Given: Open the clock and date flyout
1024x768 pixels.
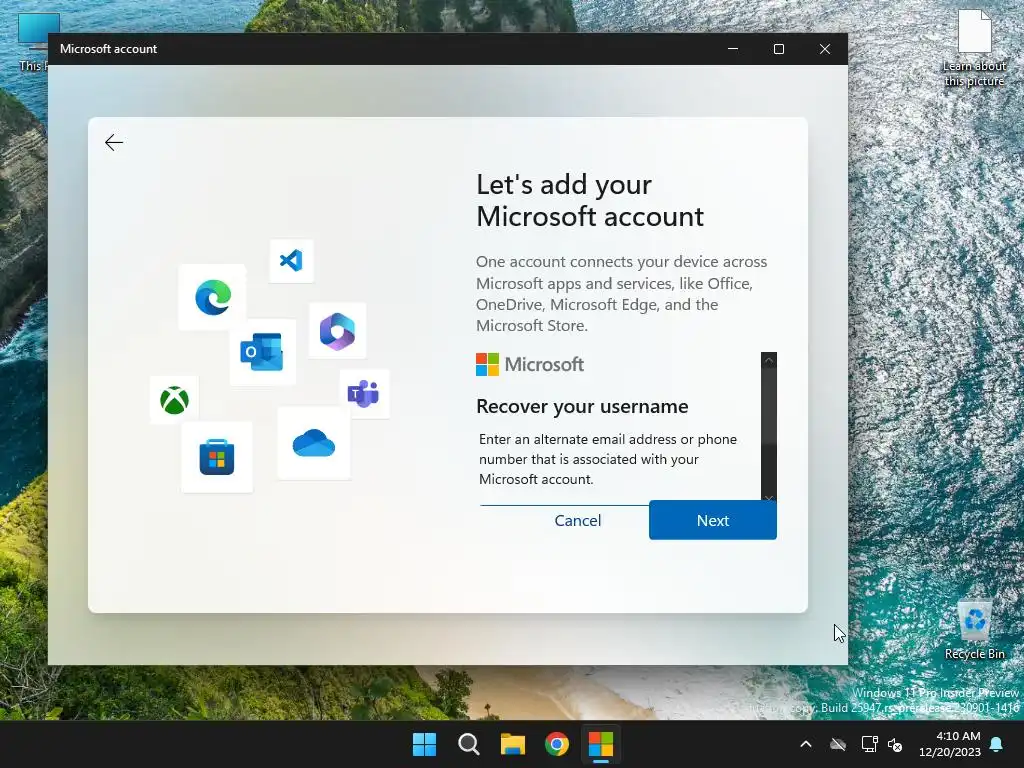Looking at the screenshot, I should coord(950,744).
